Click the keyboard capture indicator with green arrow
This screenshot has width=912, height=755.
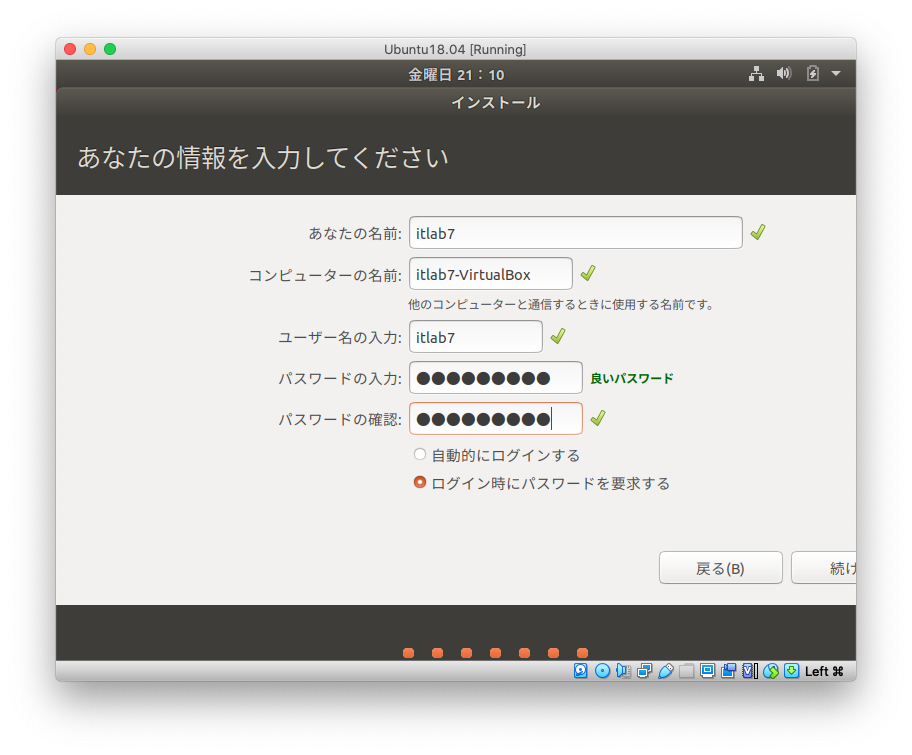coord(791,671)
